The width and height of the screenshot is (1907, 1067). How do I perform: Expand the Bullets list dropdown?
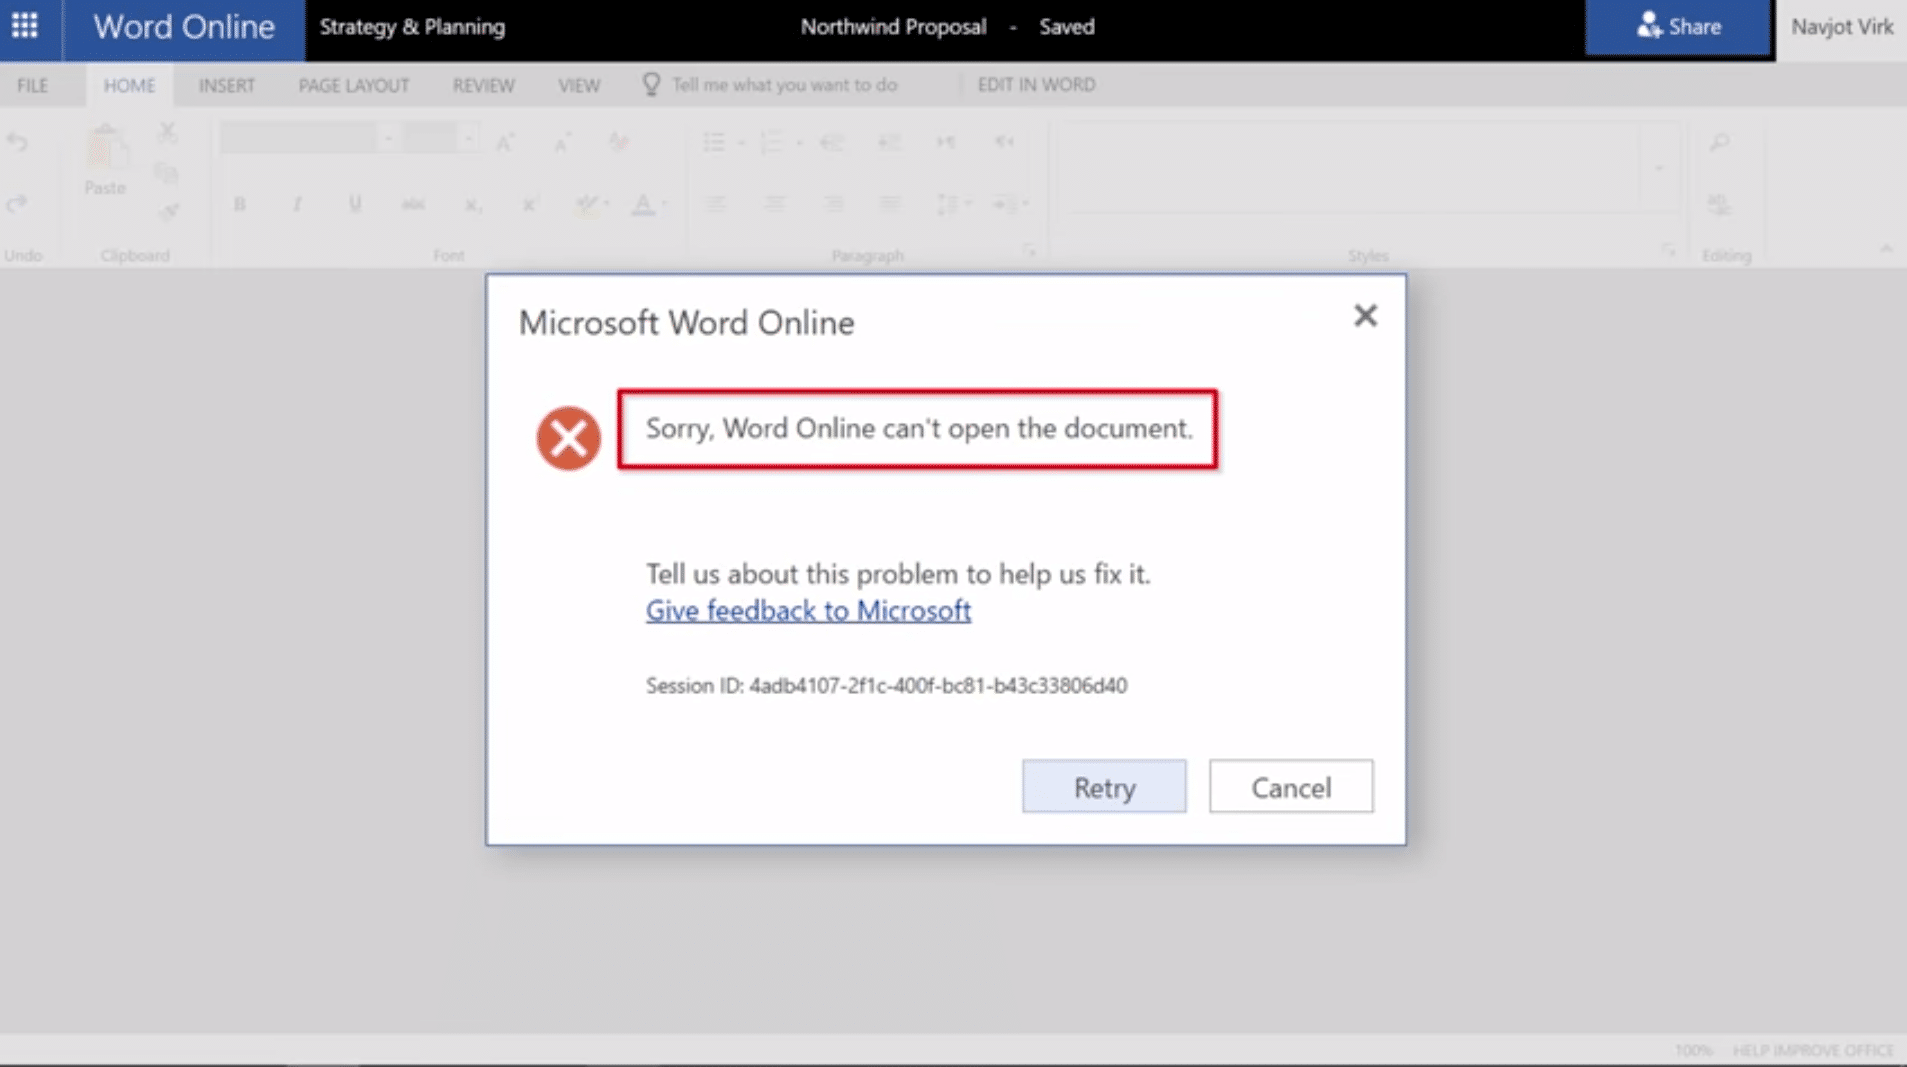(741, 143)
